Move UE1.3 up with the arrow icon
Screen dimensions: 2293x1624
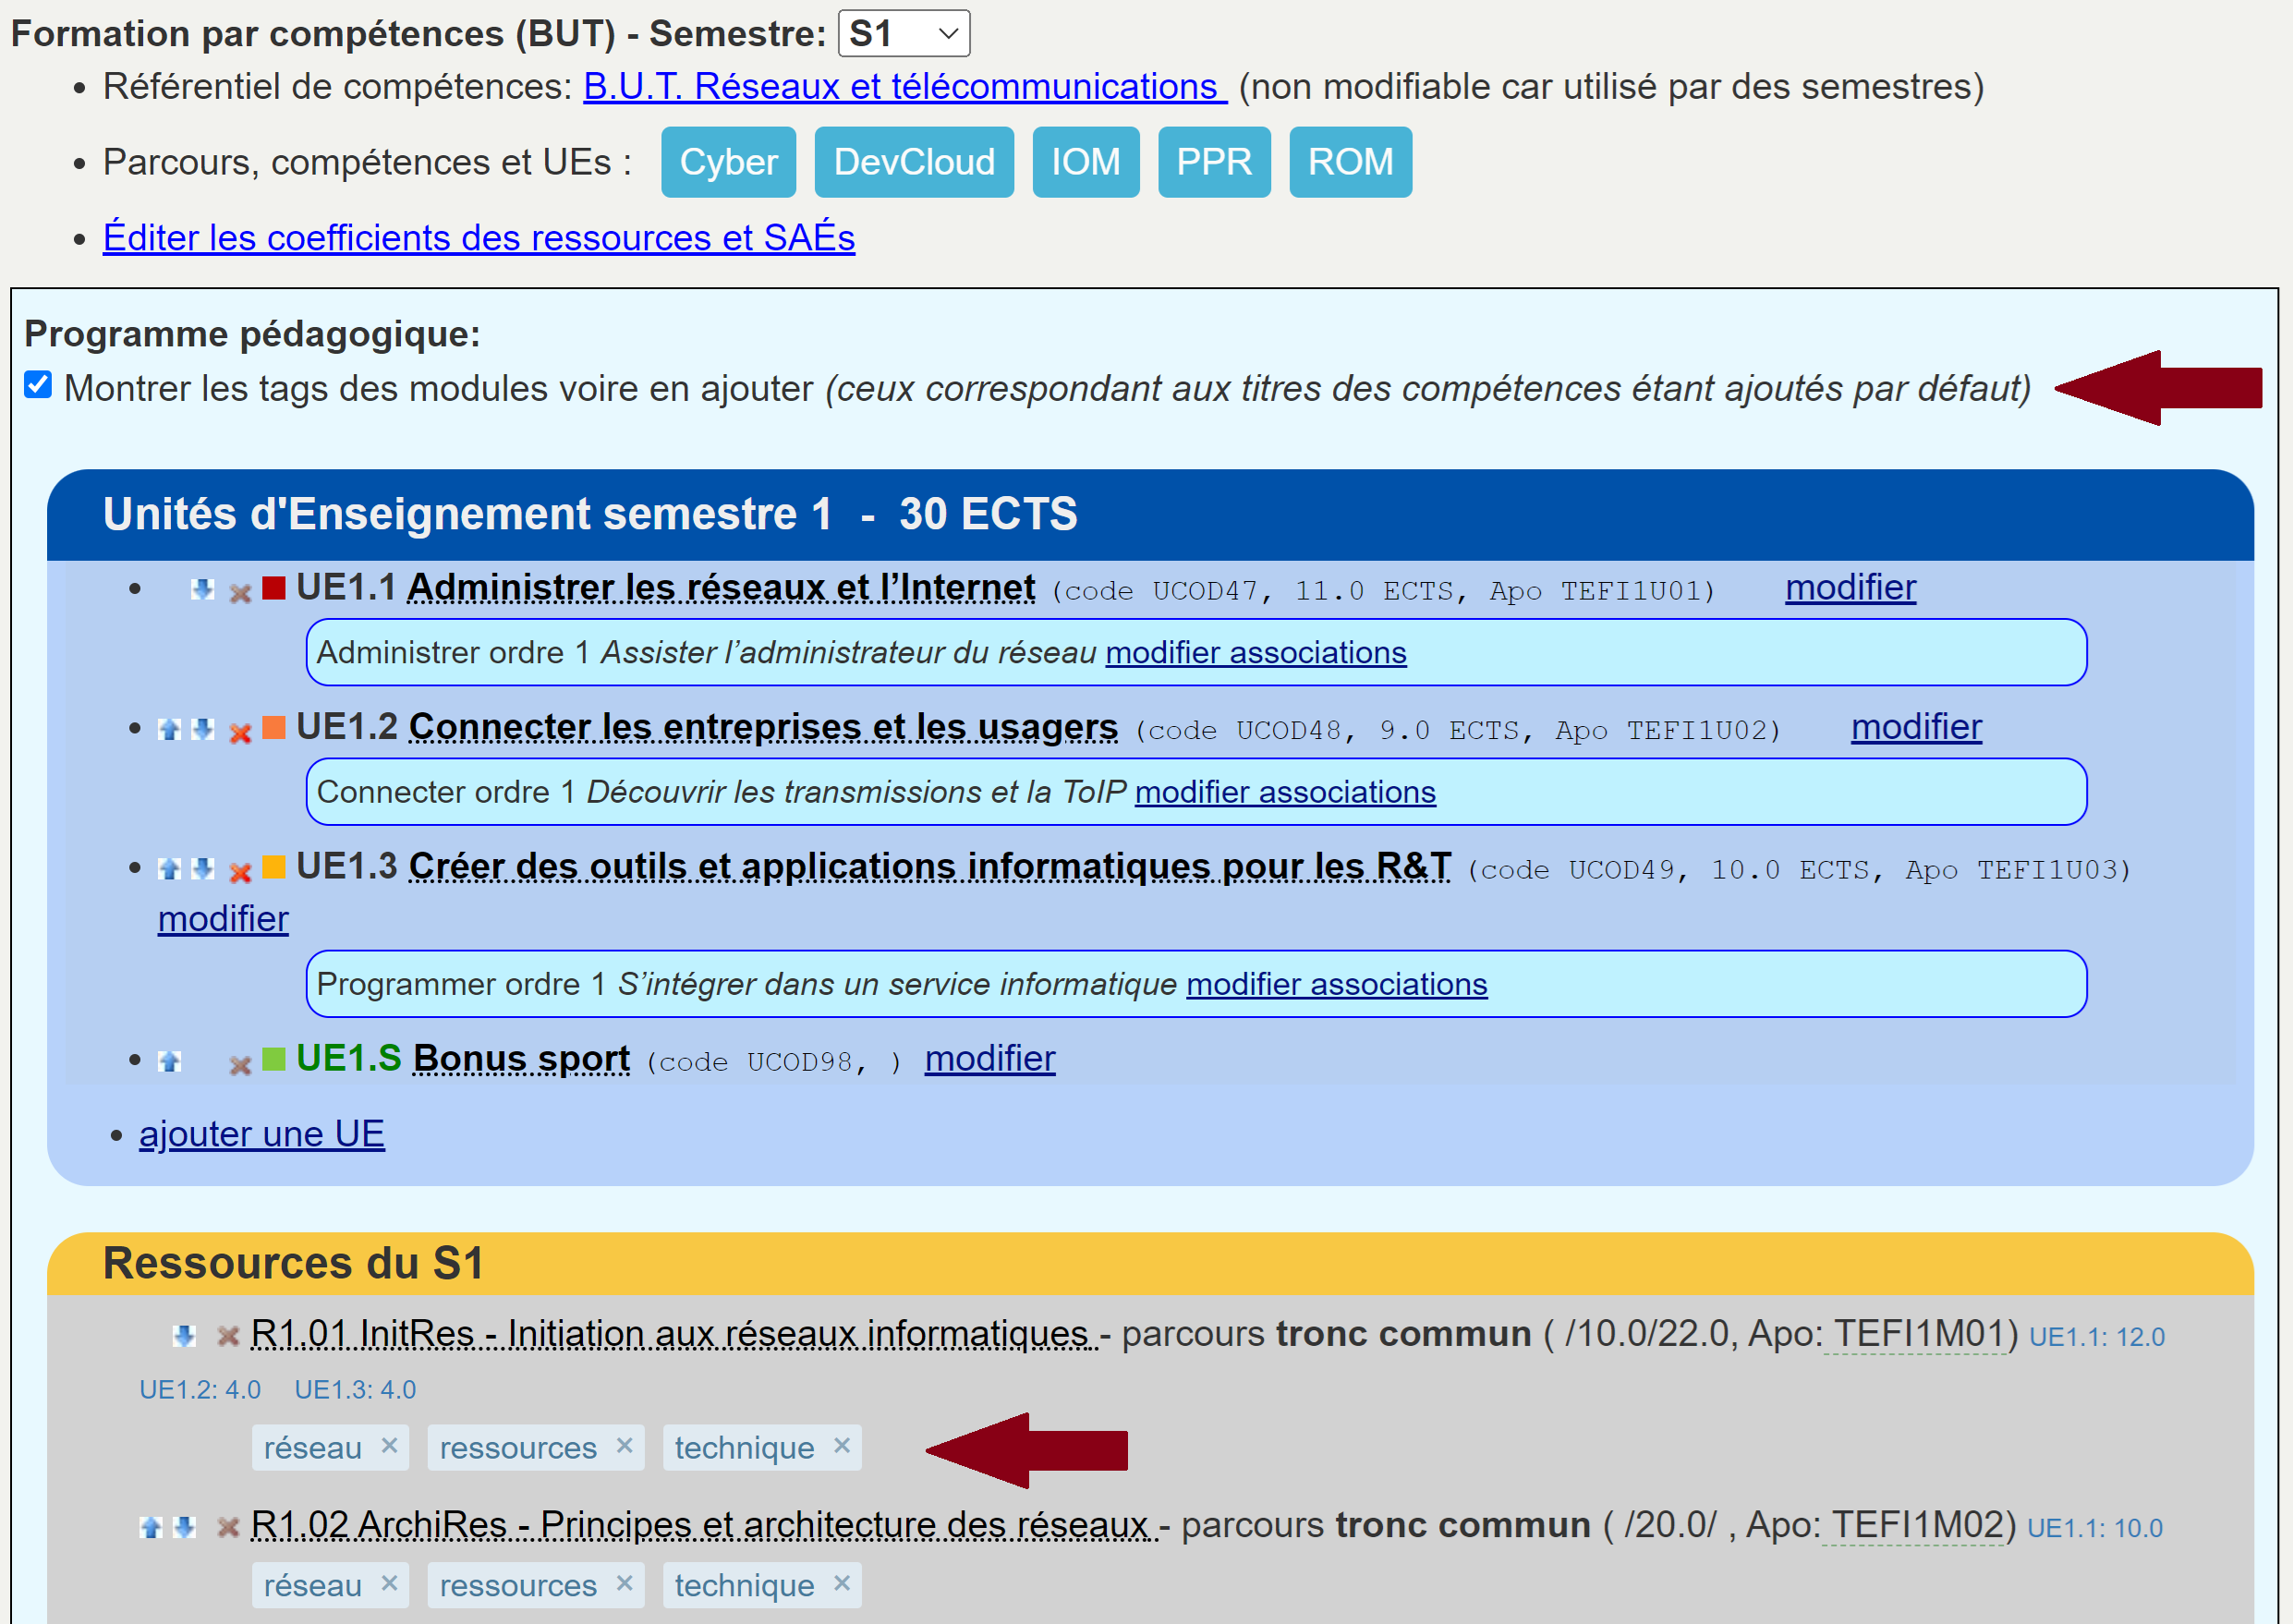tap(169, 868)
